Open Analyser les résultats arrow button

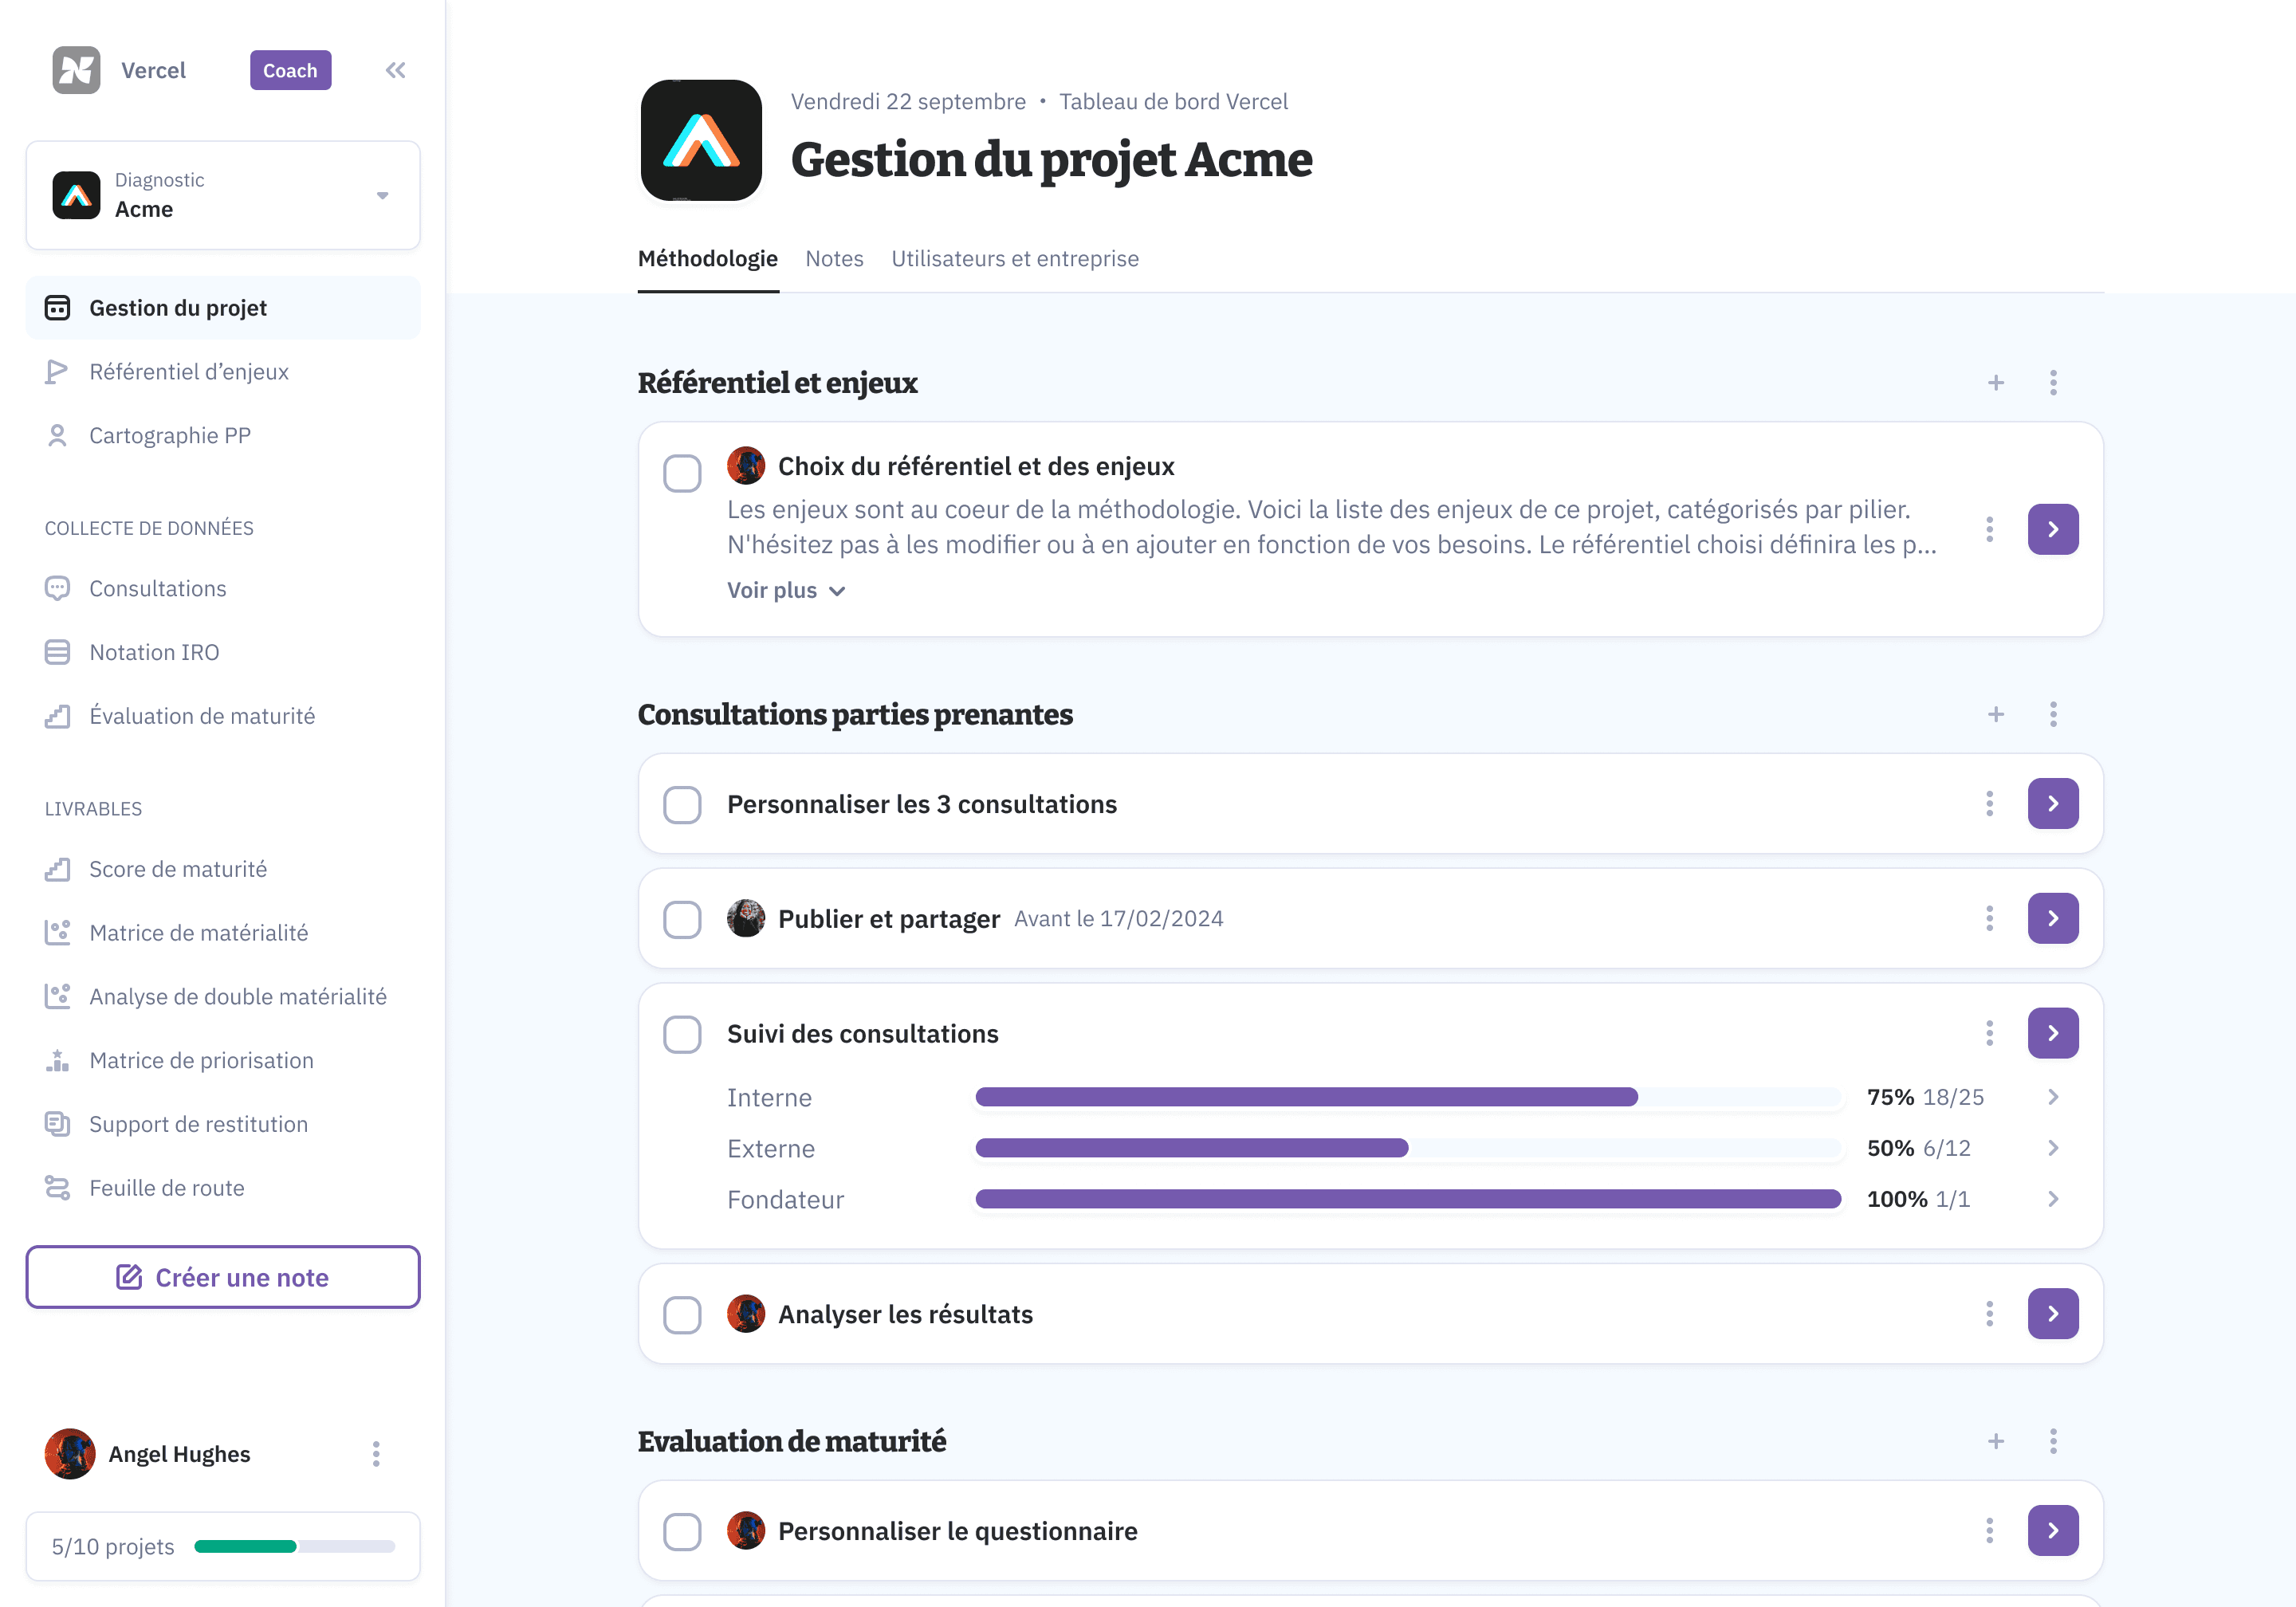[x=2053, y=1315]
